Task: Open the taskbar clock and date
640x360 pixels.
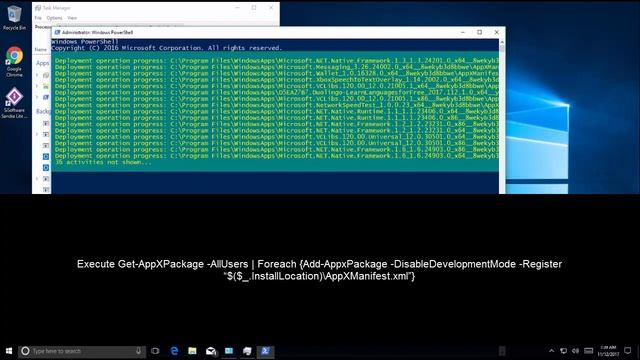Action: (x=608, y=351)
